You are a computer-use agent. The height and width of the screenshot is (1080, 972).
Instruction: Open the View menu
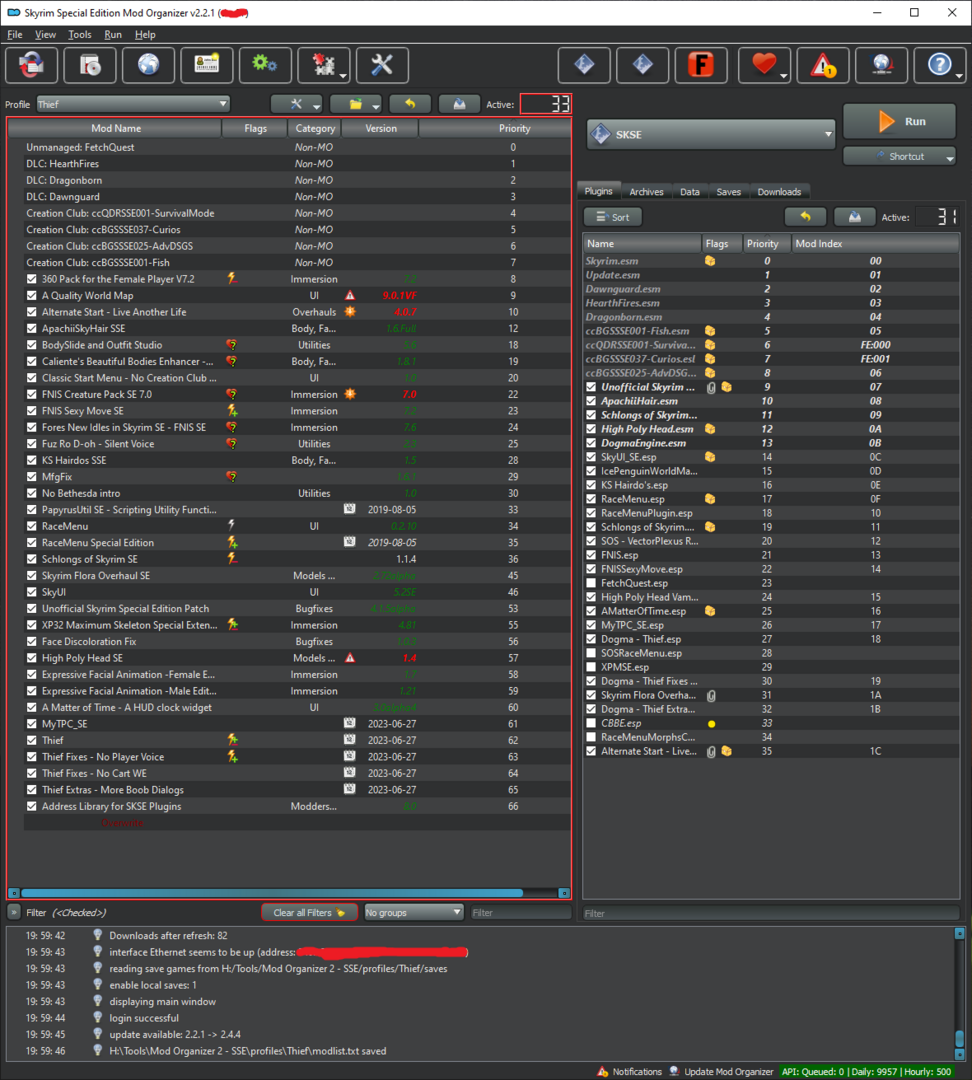(45, 34)
